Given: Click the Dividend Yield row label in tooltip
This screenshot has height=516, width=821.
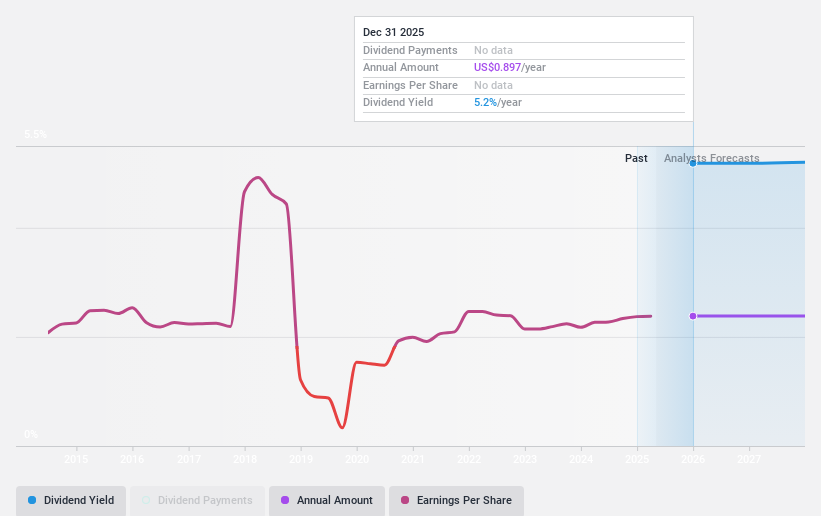Looking at the screenshot, I should (x=398, y=103).
